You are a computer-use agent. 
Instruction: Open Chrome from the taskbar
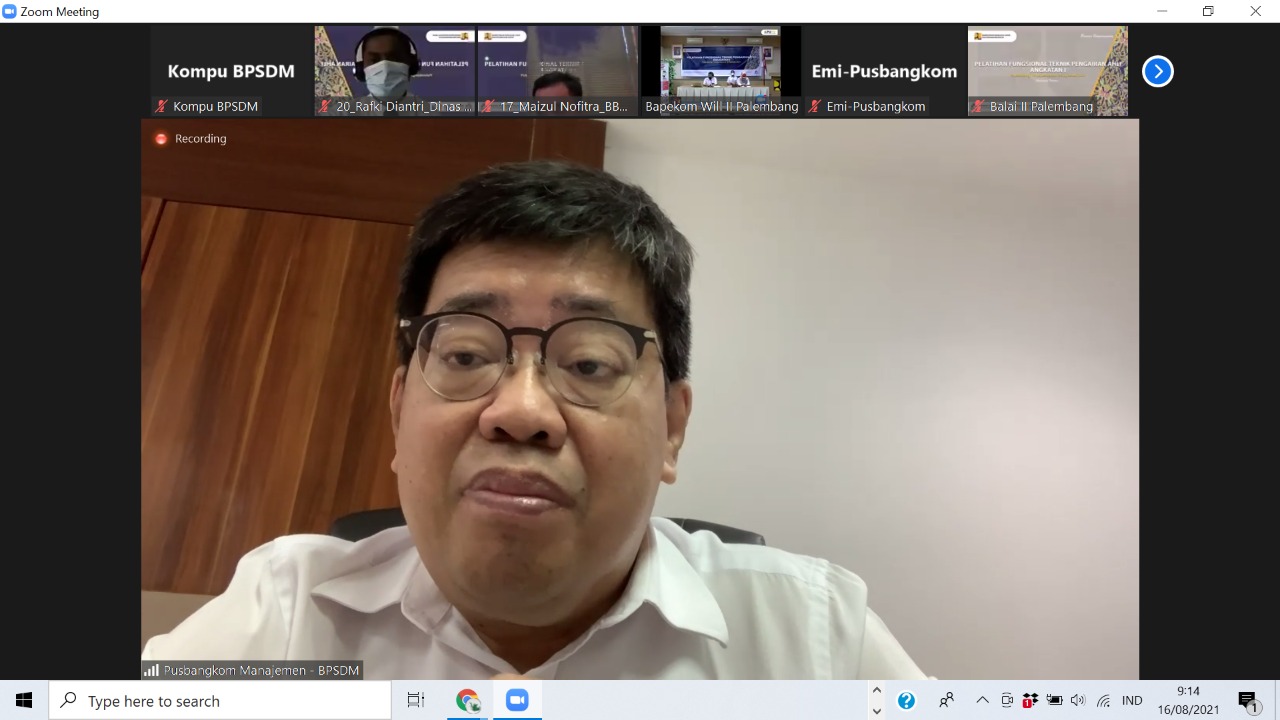coord(468,700)
